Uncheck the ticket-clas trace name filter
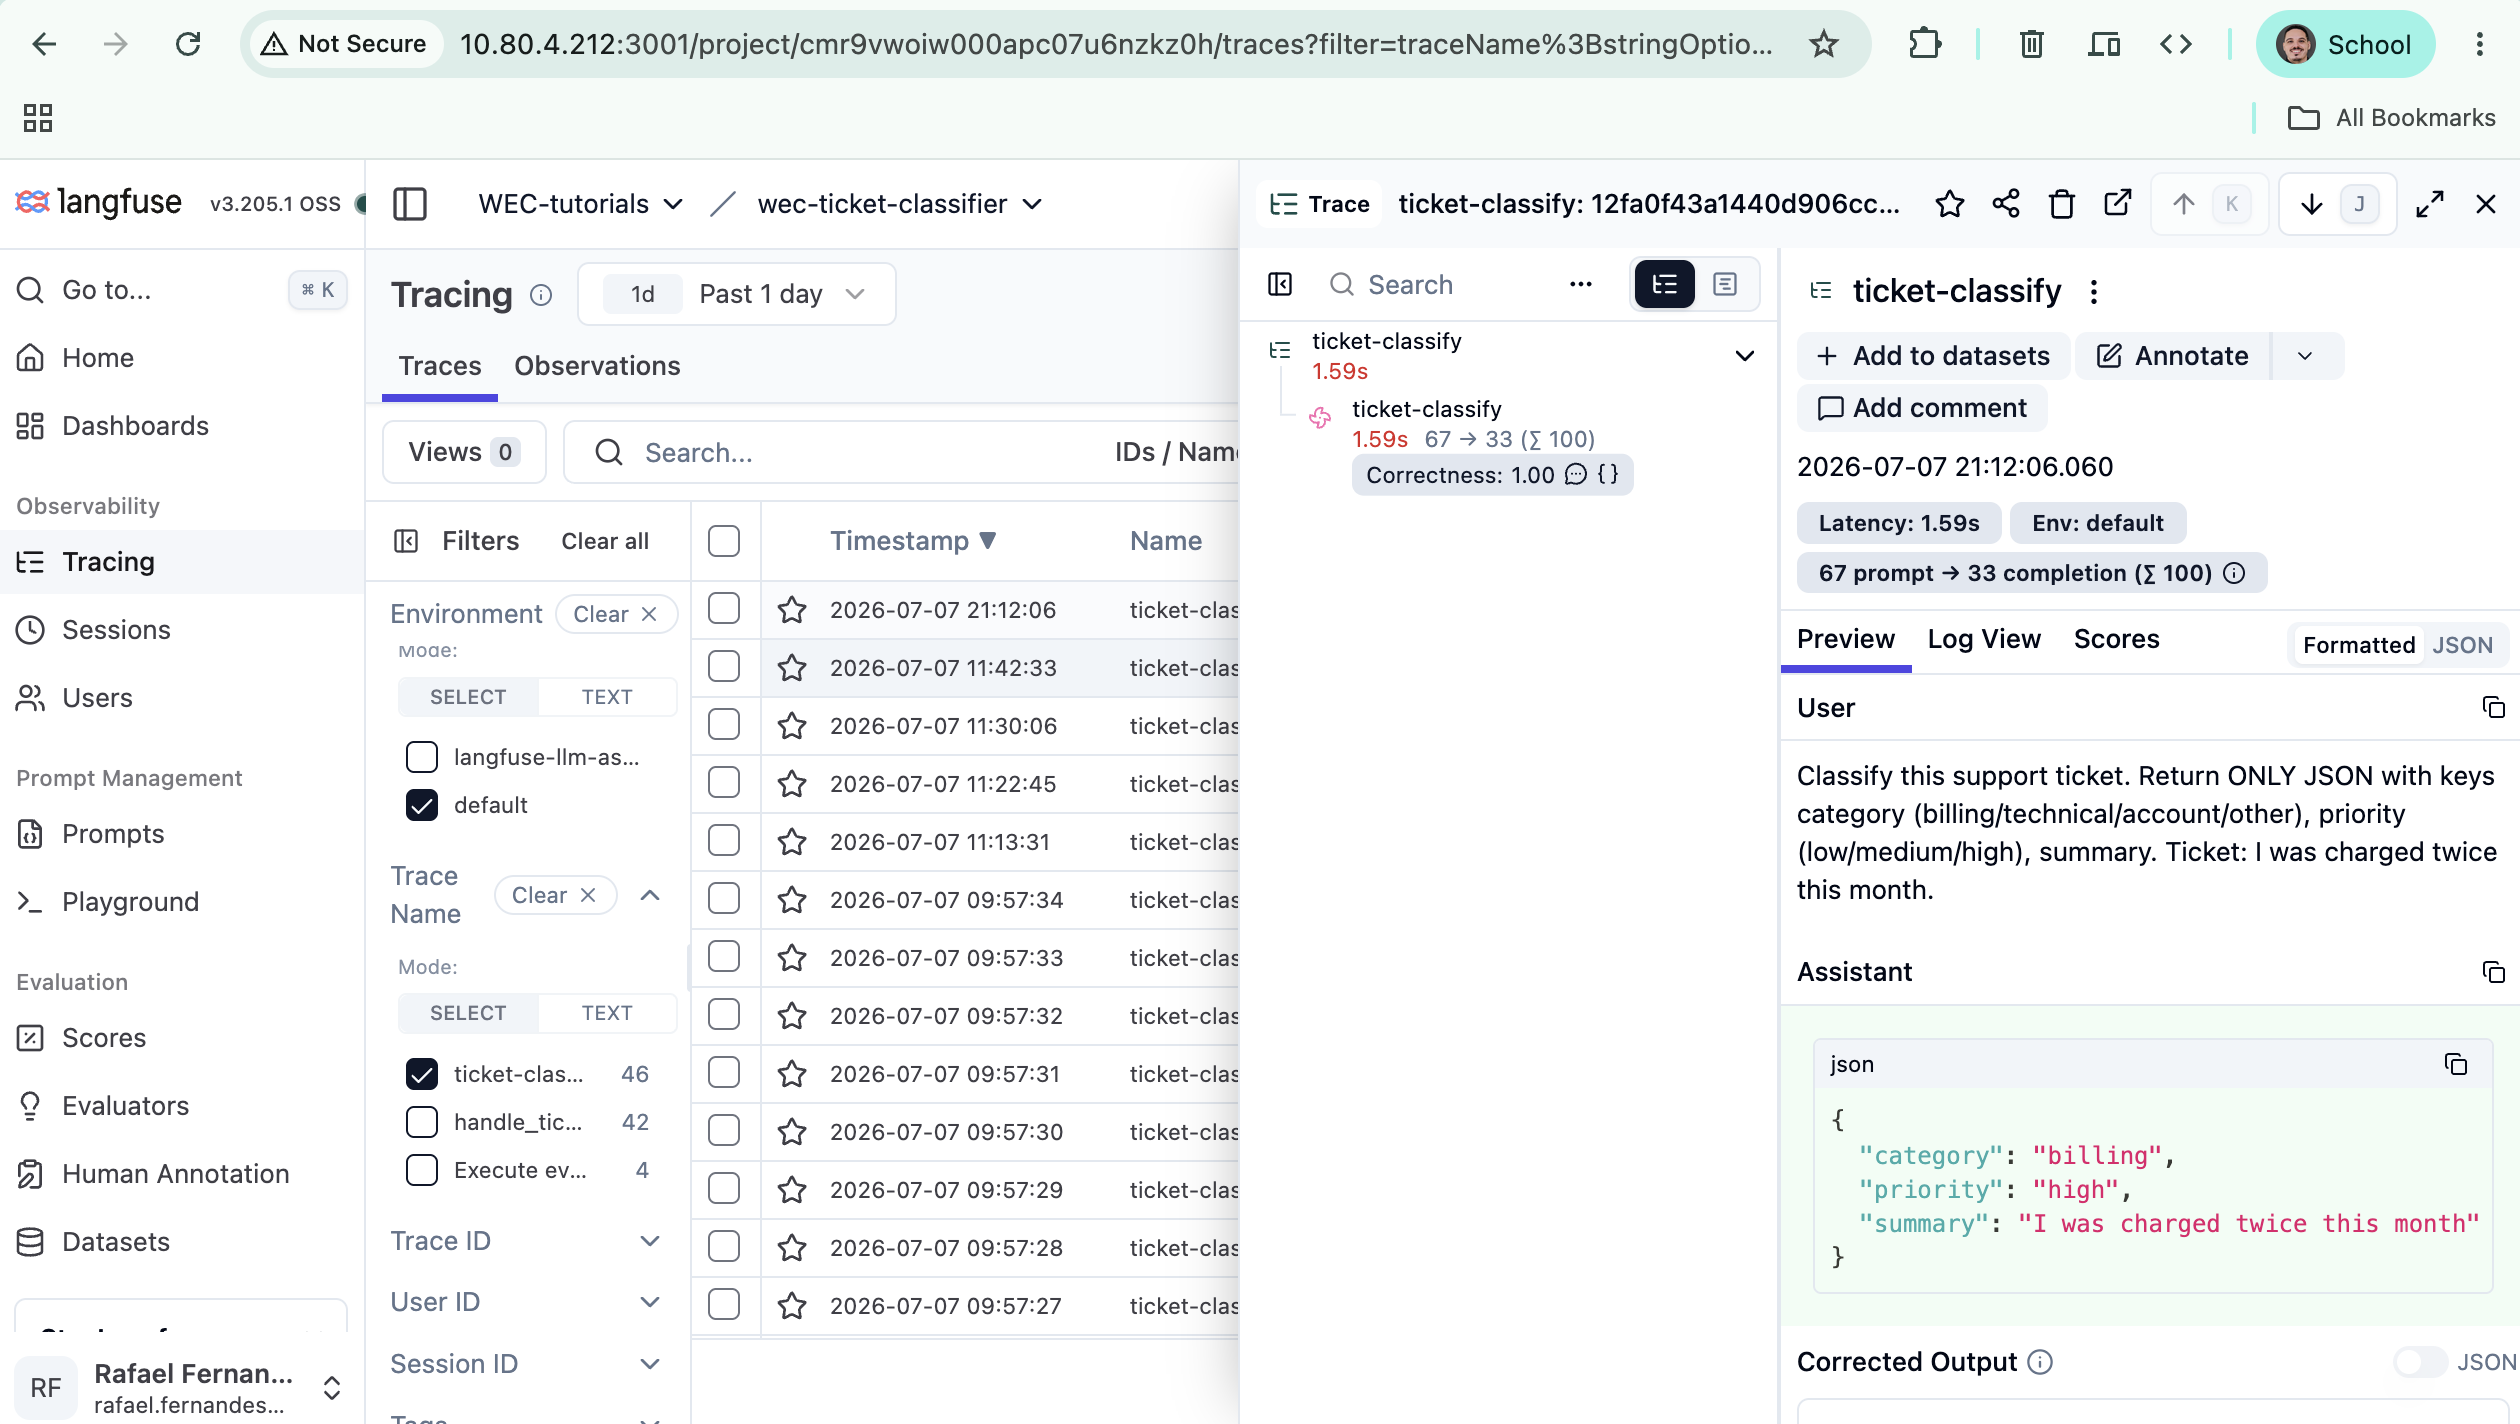Image resolution: width=2520 pixels, height=1424 pixels. (422, 1074)
